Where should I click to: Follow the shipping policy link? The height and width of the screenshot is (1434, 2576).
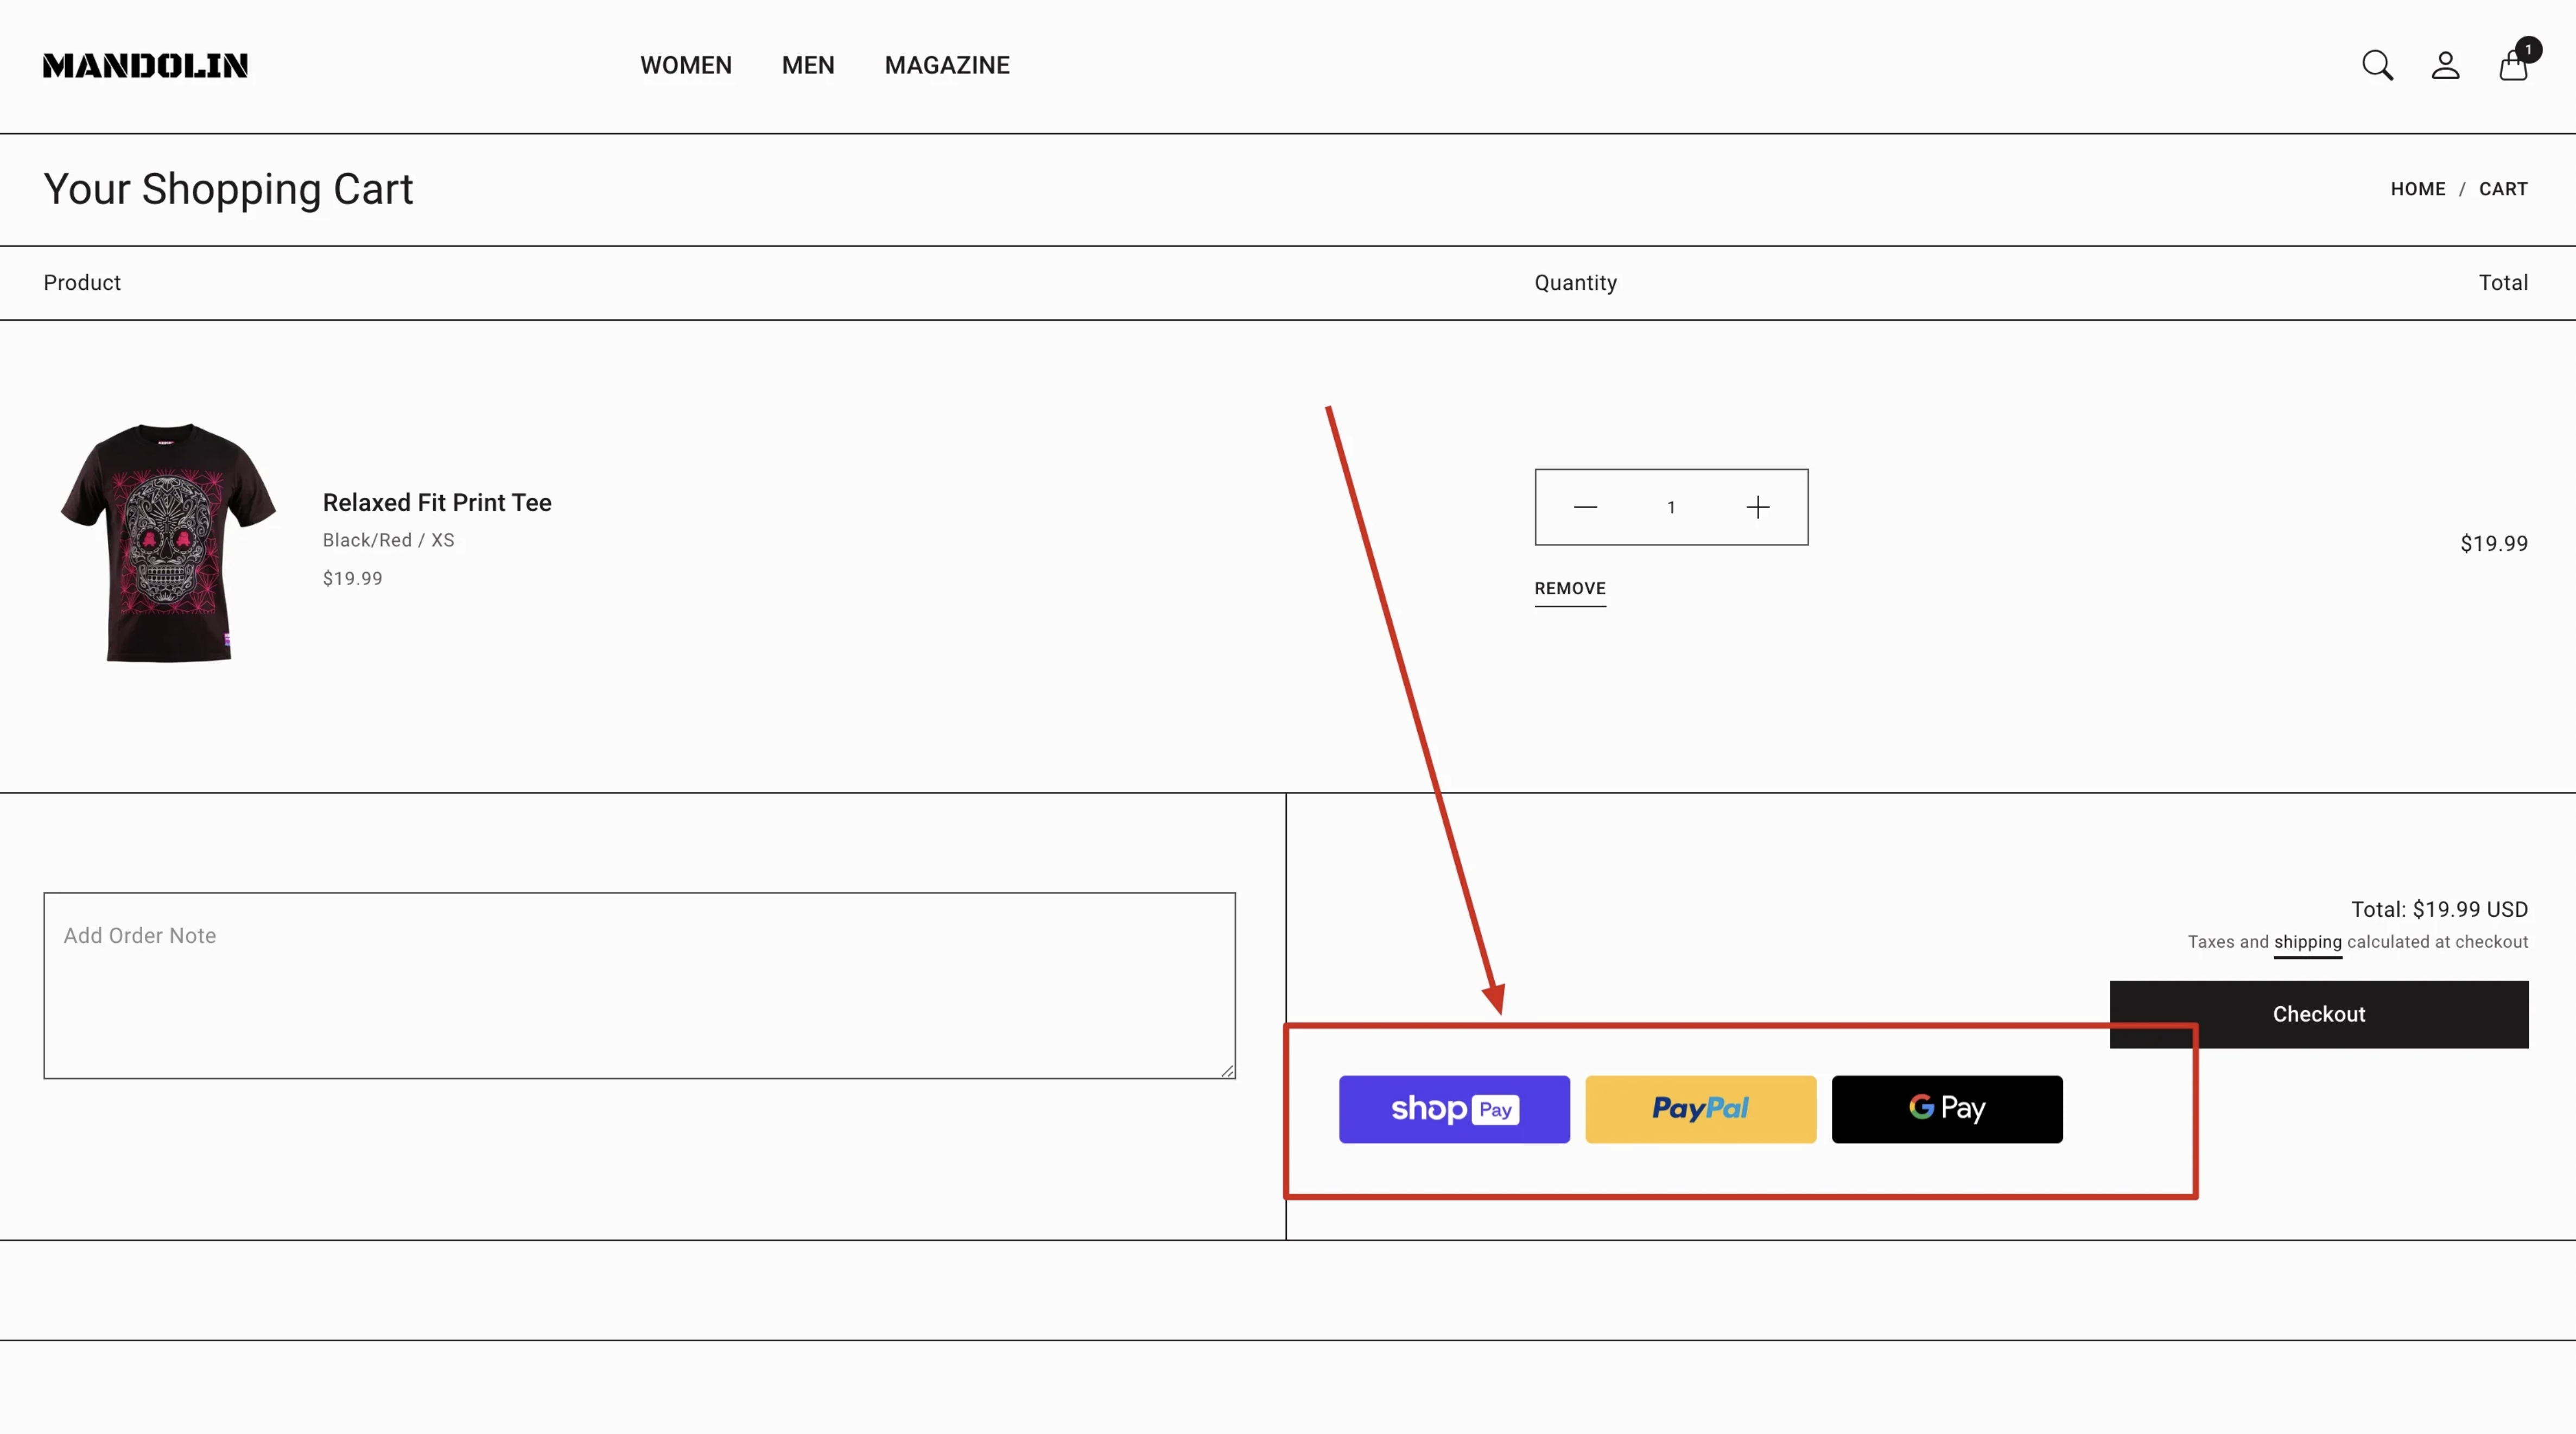pyautogui.click(x=2307, y=942)
